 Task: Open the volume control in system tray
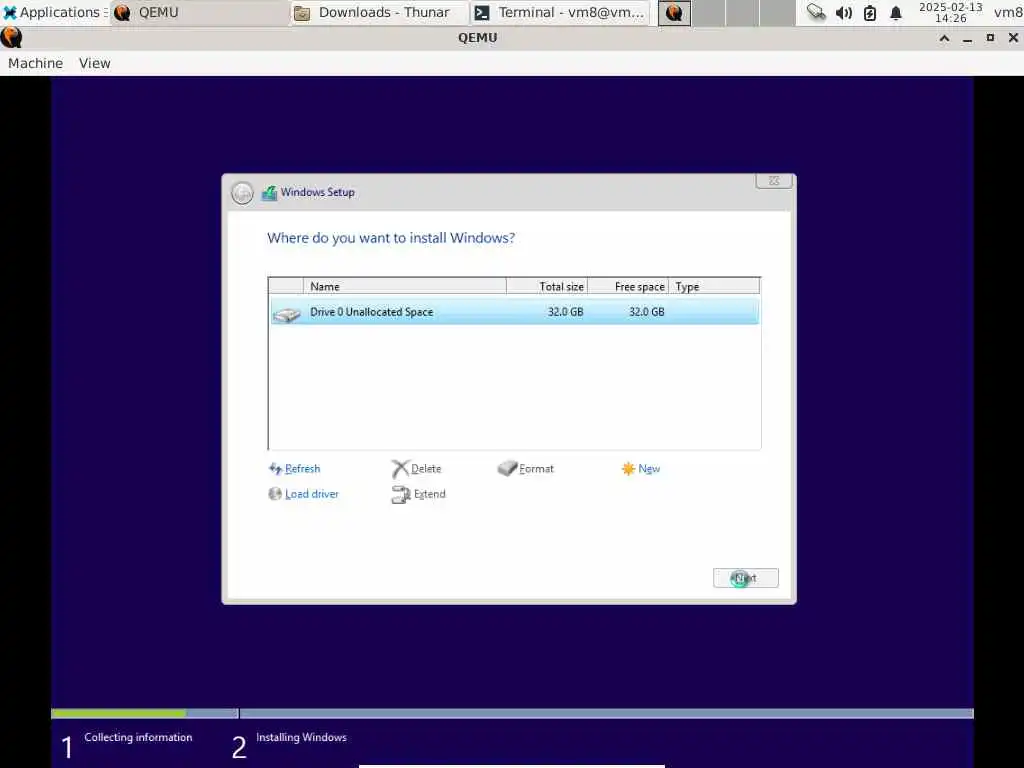click(844, 12)
